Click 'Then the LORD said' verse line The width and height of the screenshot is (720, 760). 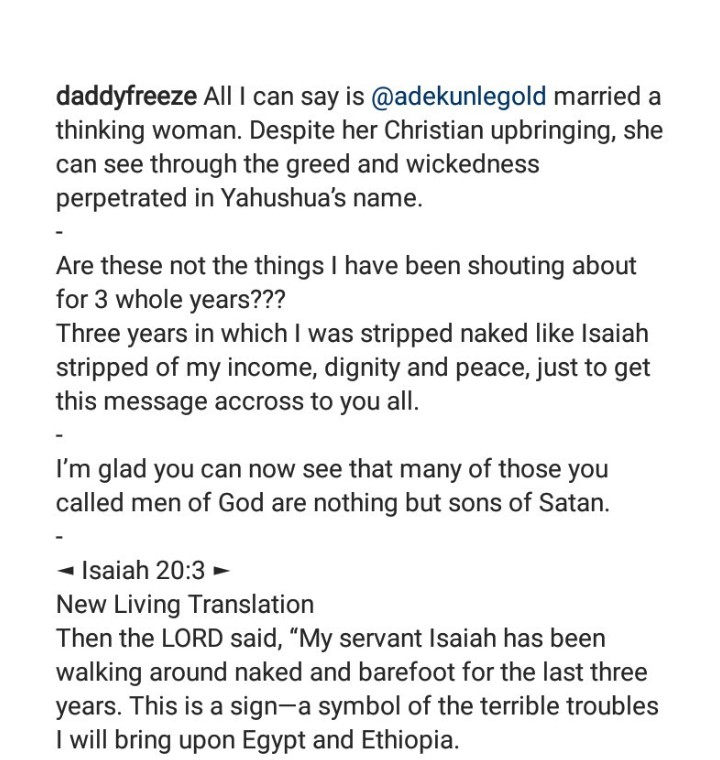[331, 638]
